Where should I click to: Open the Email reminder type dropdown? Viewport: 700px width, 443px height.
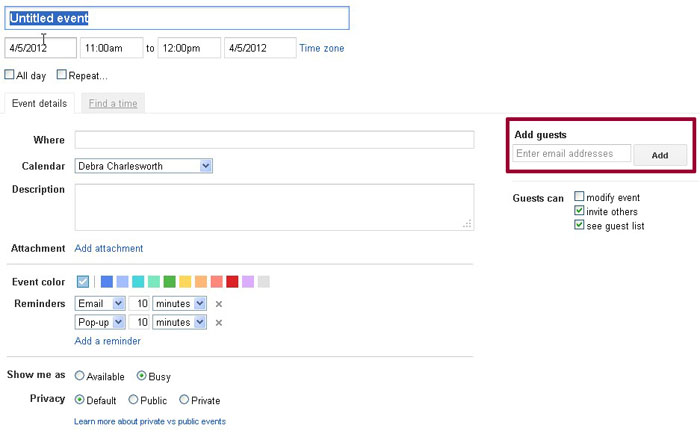[x=100, y=304]
